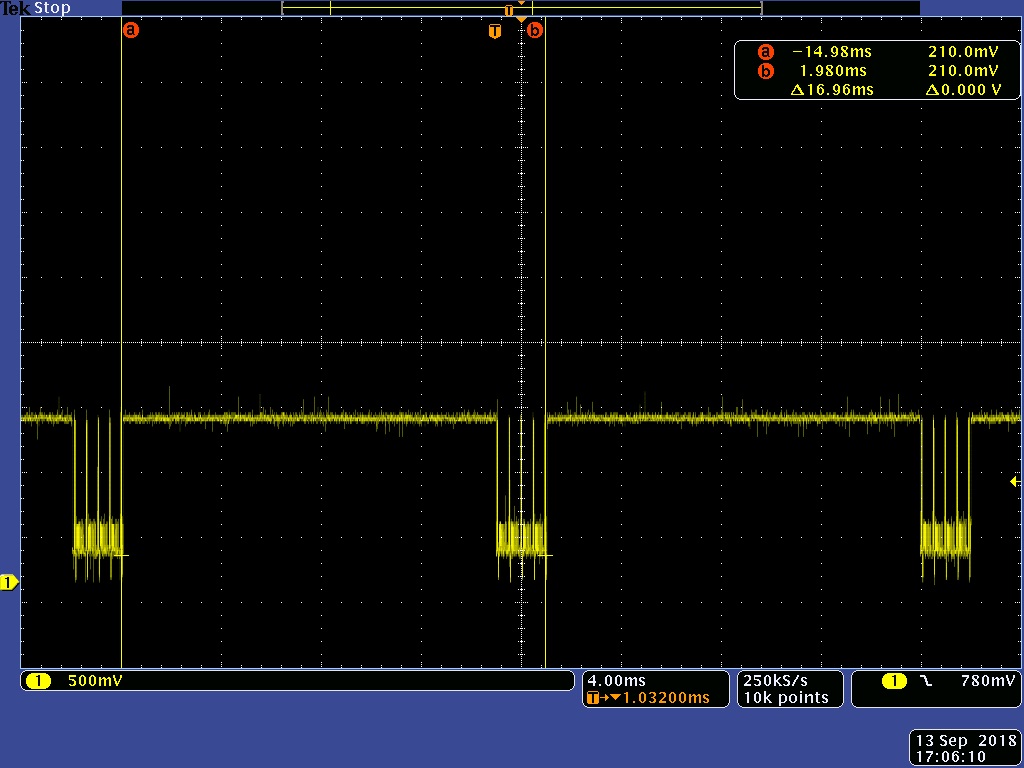Viewport: 1024px width, 768px height.
Task: Click the 10k points record length readout
Action: pos(786,698)
